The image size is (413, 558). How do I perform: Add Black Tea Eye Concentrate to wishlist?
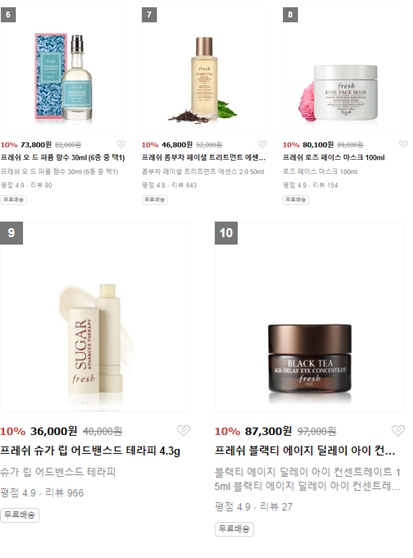point(398,430)
